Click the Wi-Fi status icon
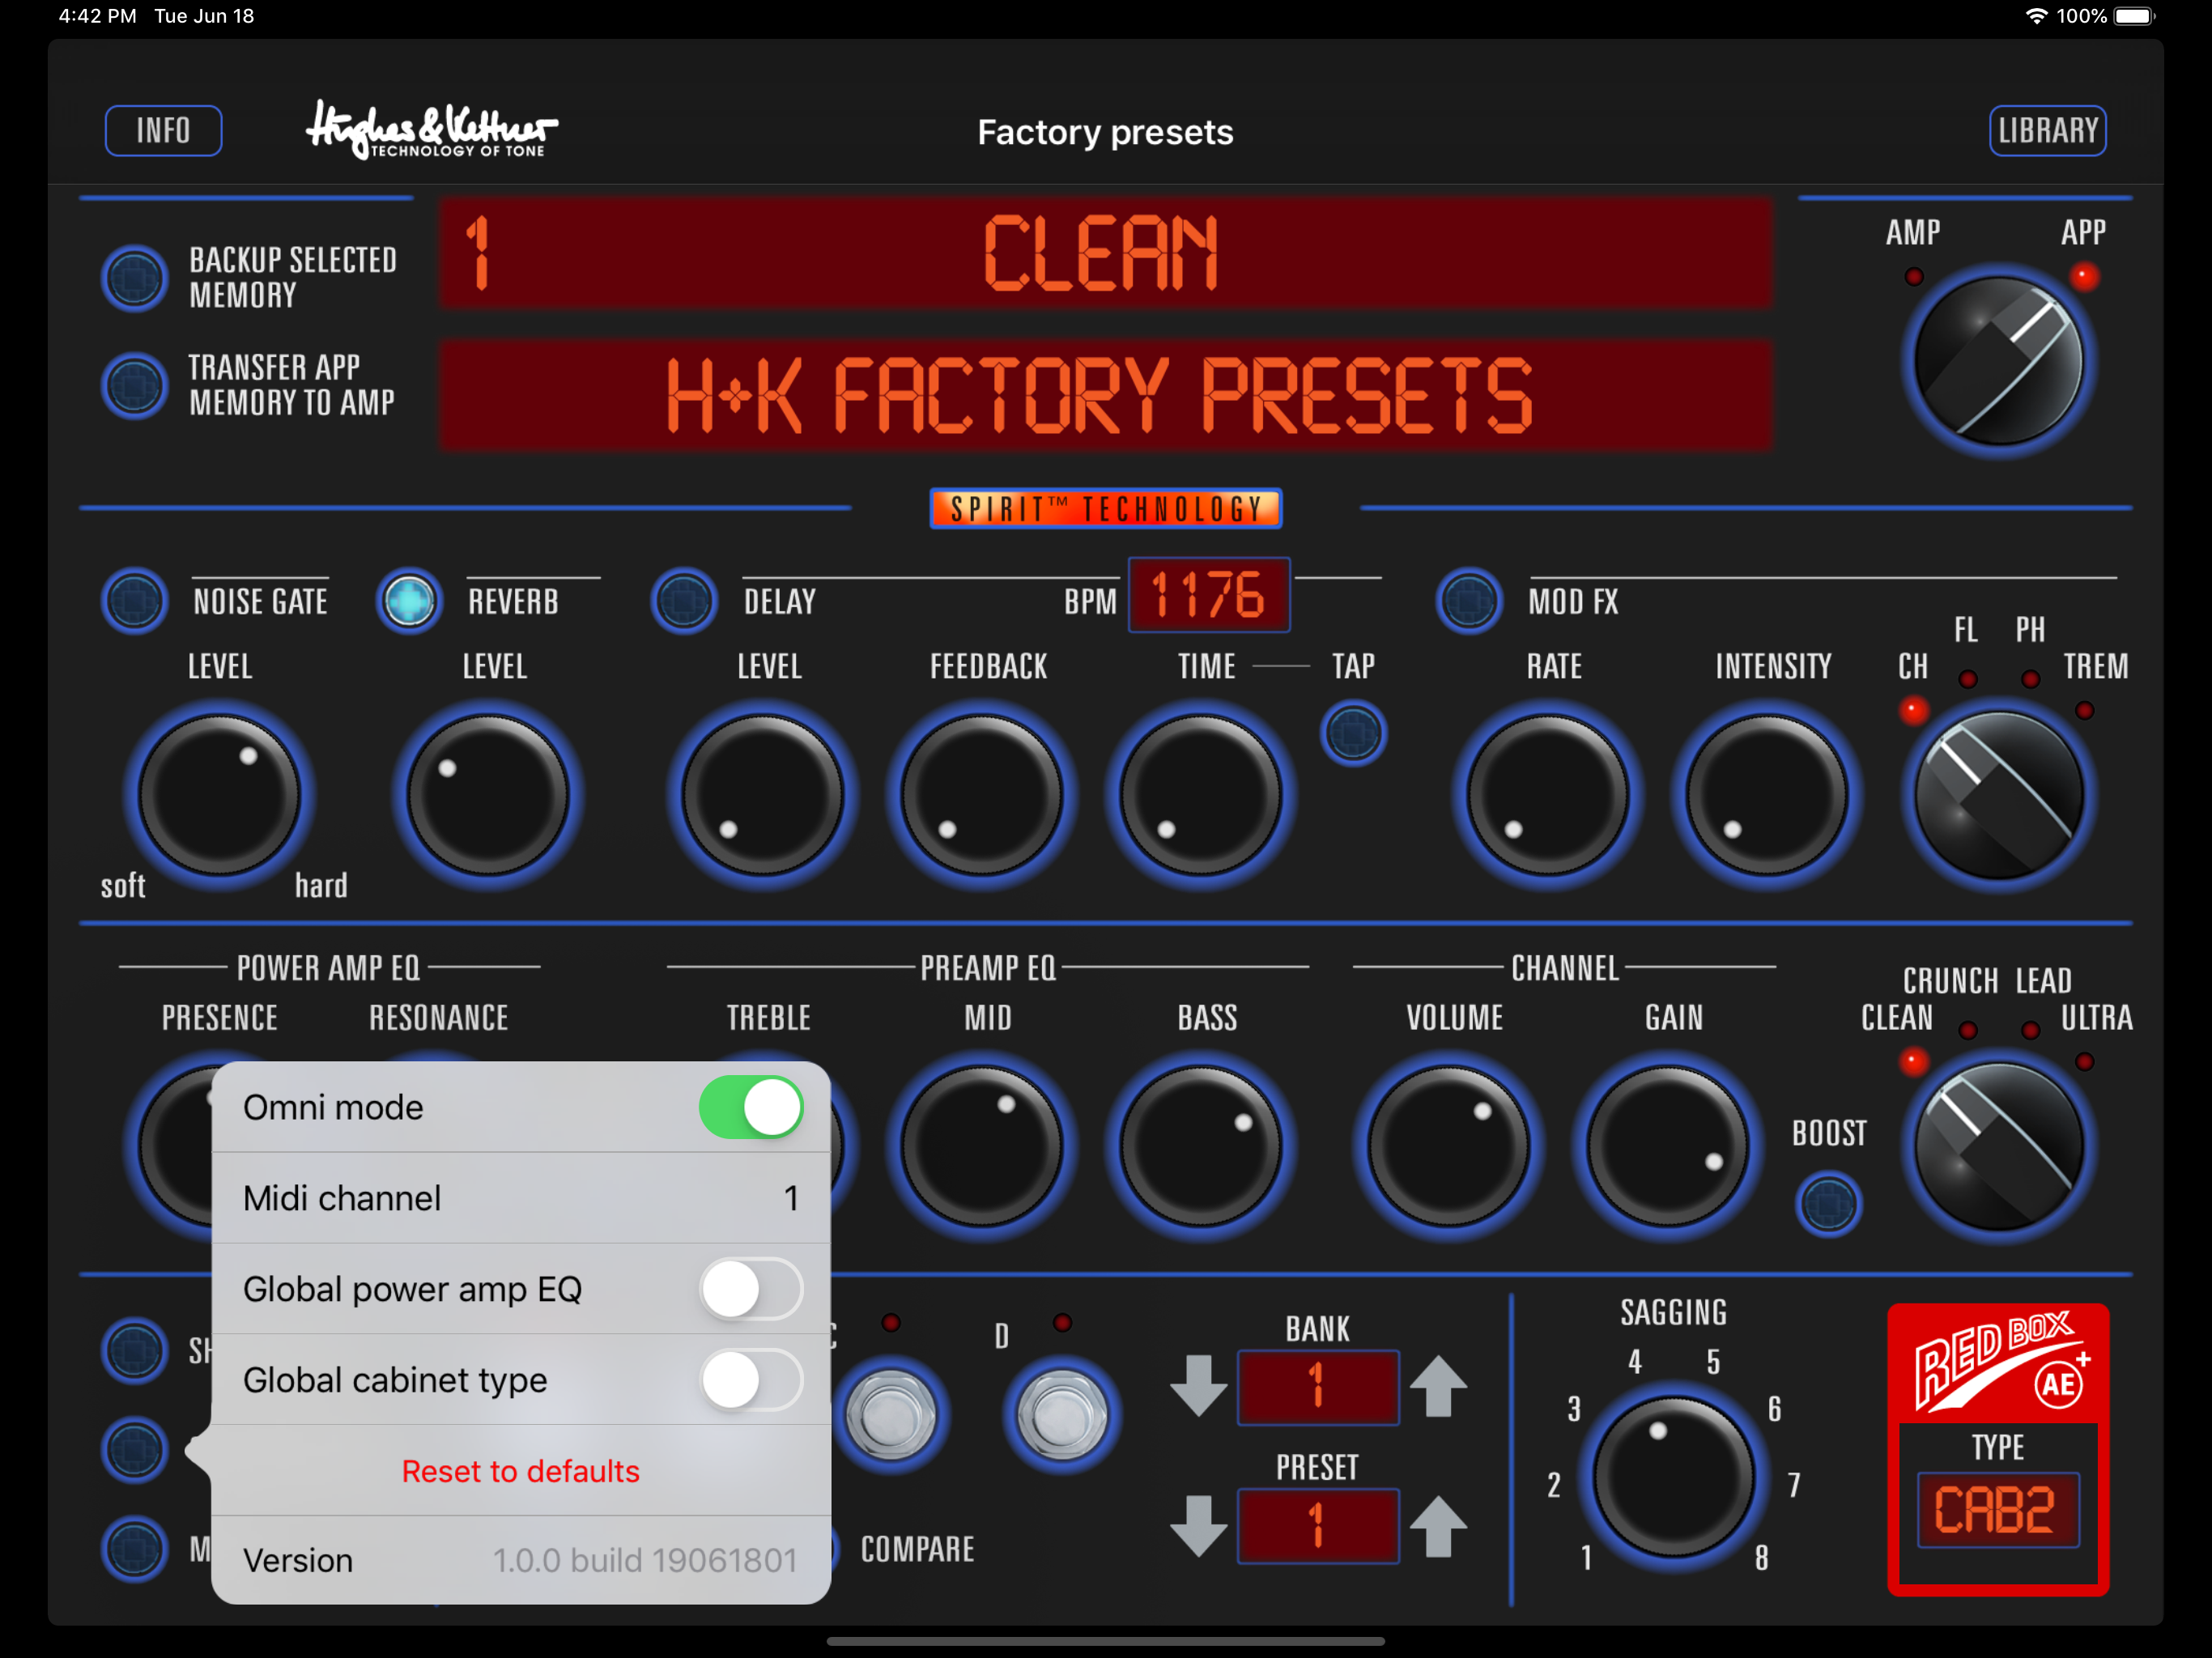Image resolution: width=2212 pixels, height=1658 pixels. [x=2035, y=16]
